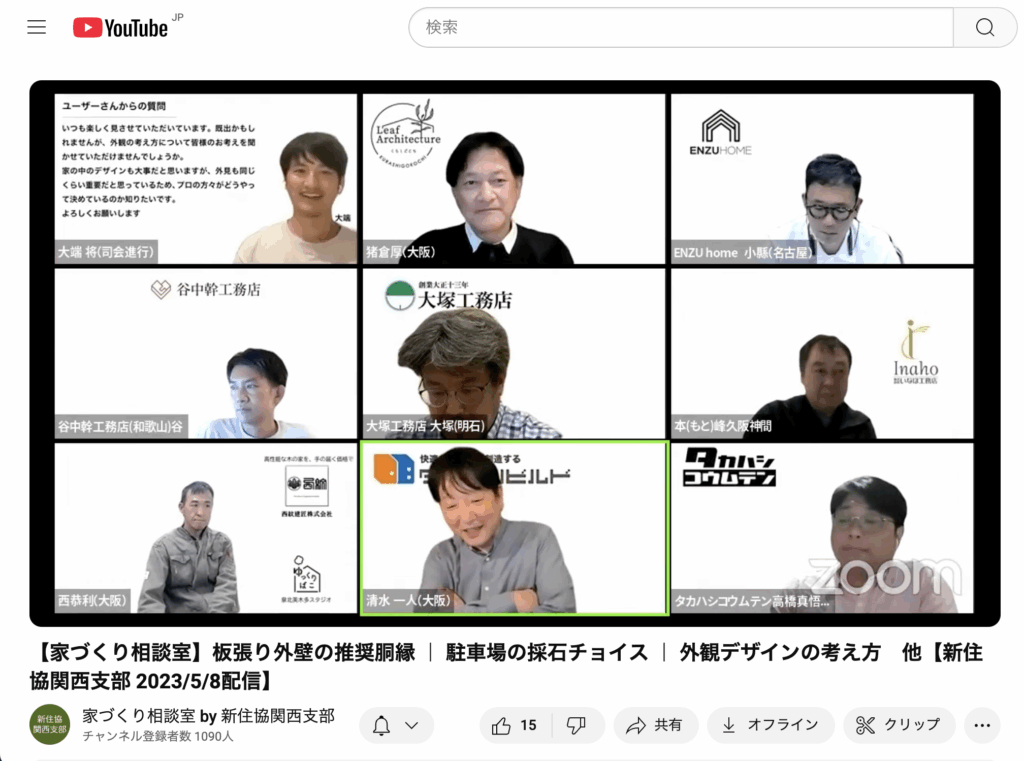The height and width of the screenshot is (761, 1024).
Task: Expand the notification options chevron
Action: click(x=412, y=726)
